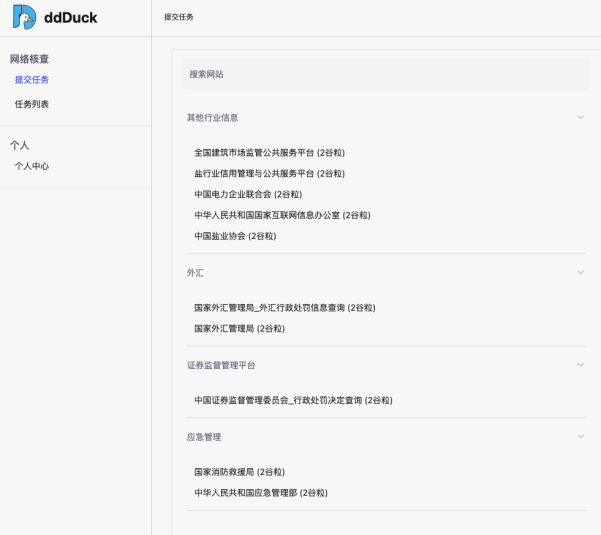Select 中国盐业协会 (2谷粒)
Image resolution: width=601 pixels, height=535 pixels.
tap(235, 236)
